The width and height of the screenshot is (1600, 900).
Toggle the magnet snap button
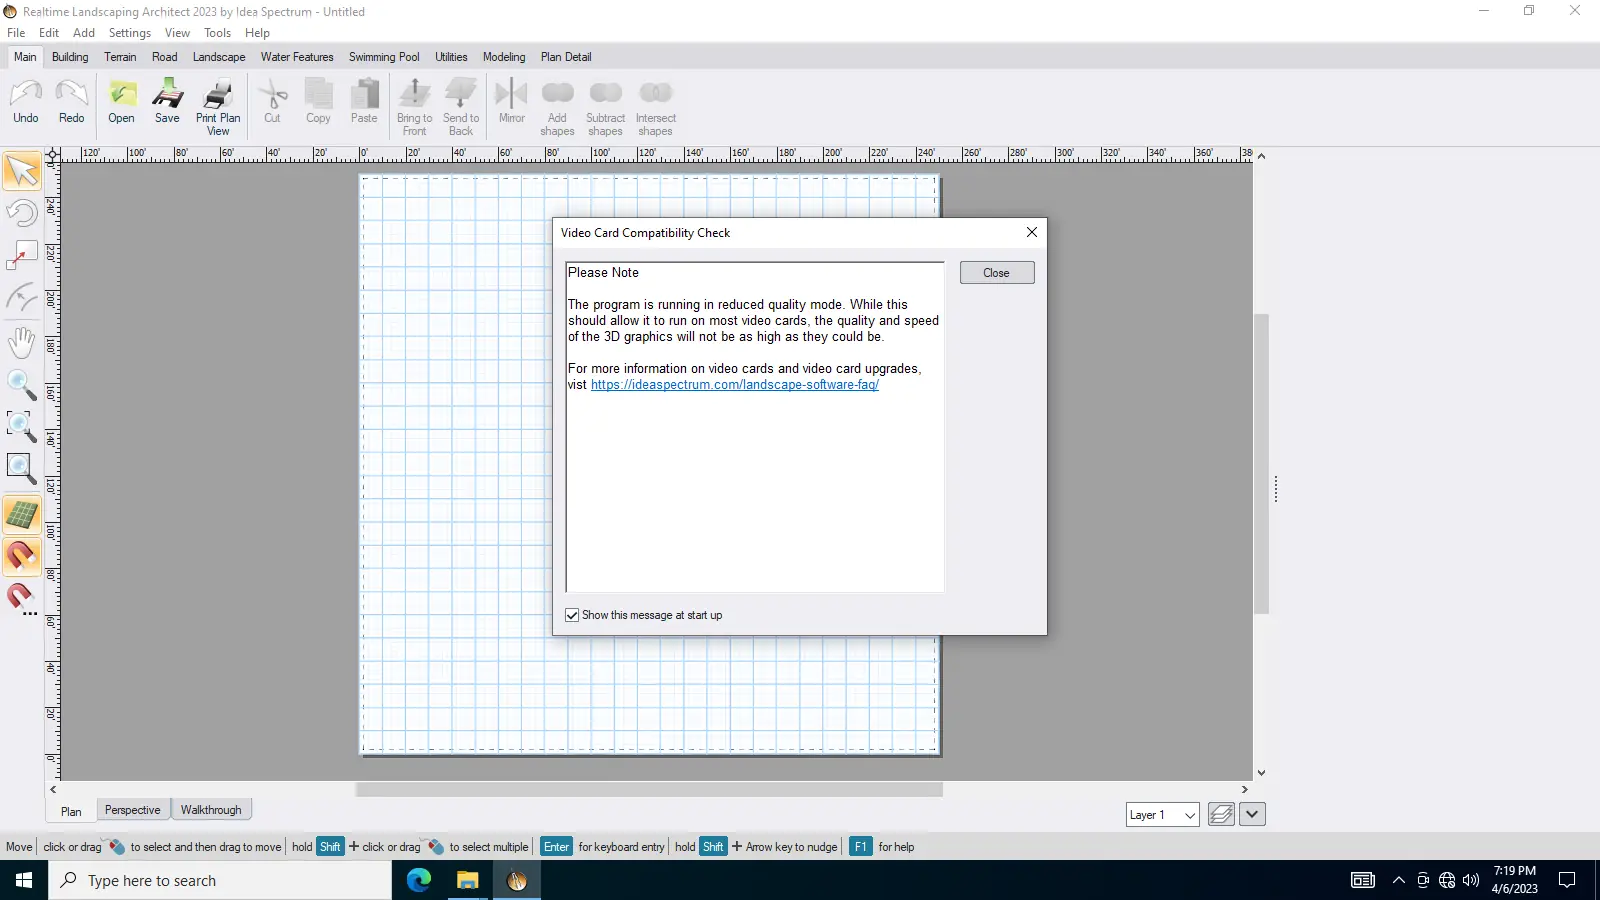(22, 557)
